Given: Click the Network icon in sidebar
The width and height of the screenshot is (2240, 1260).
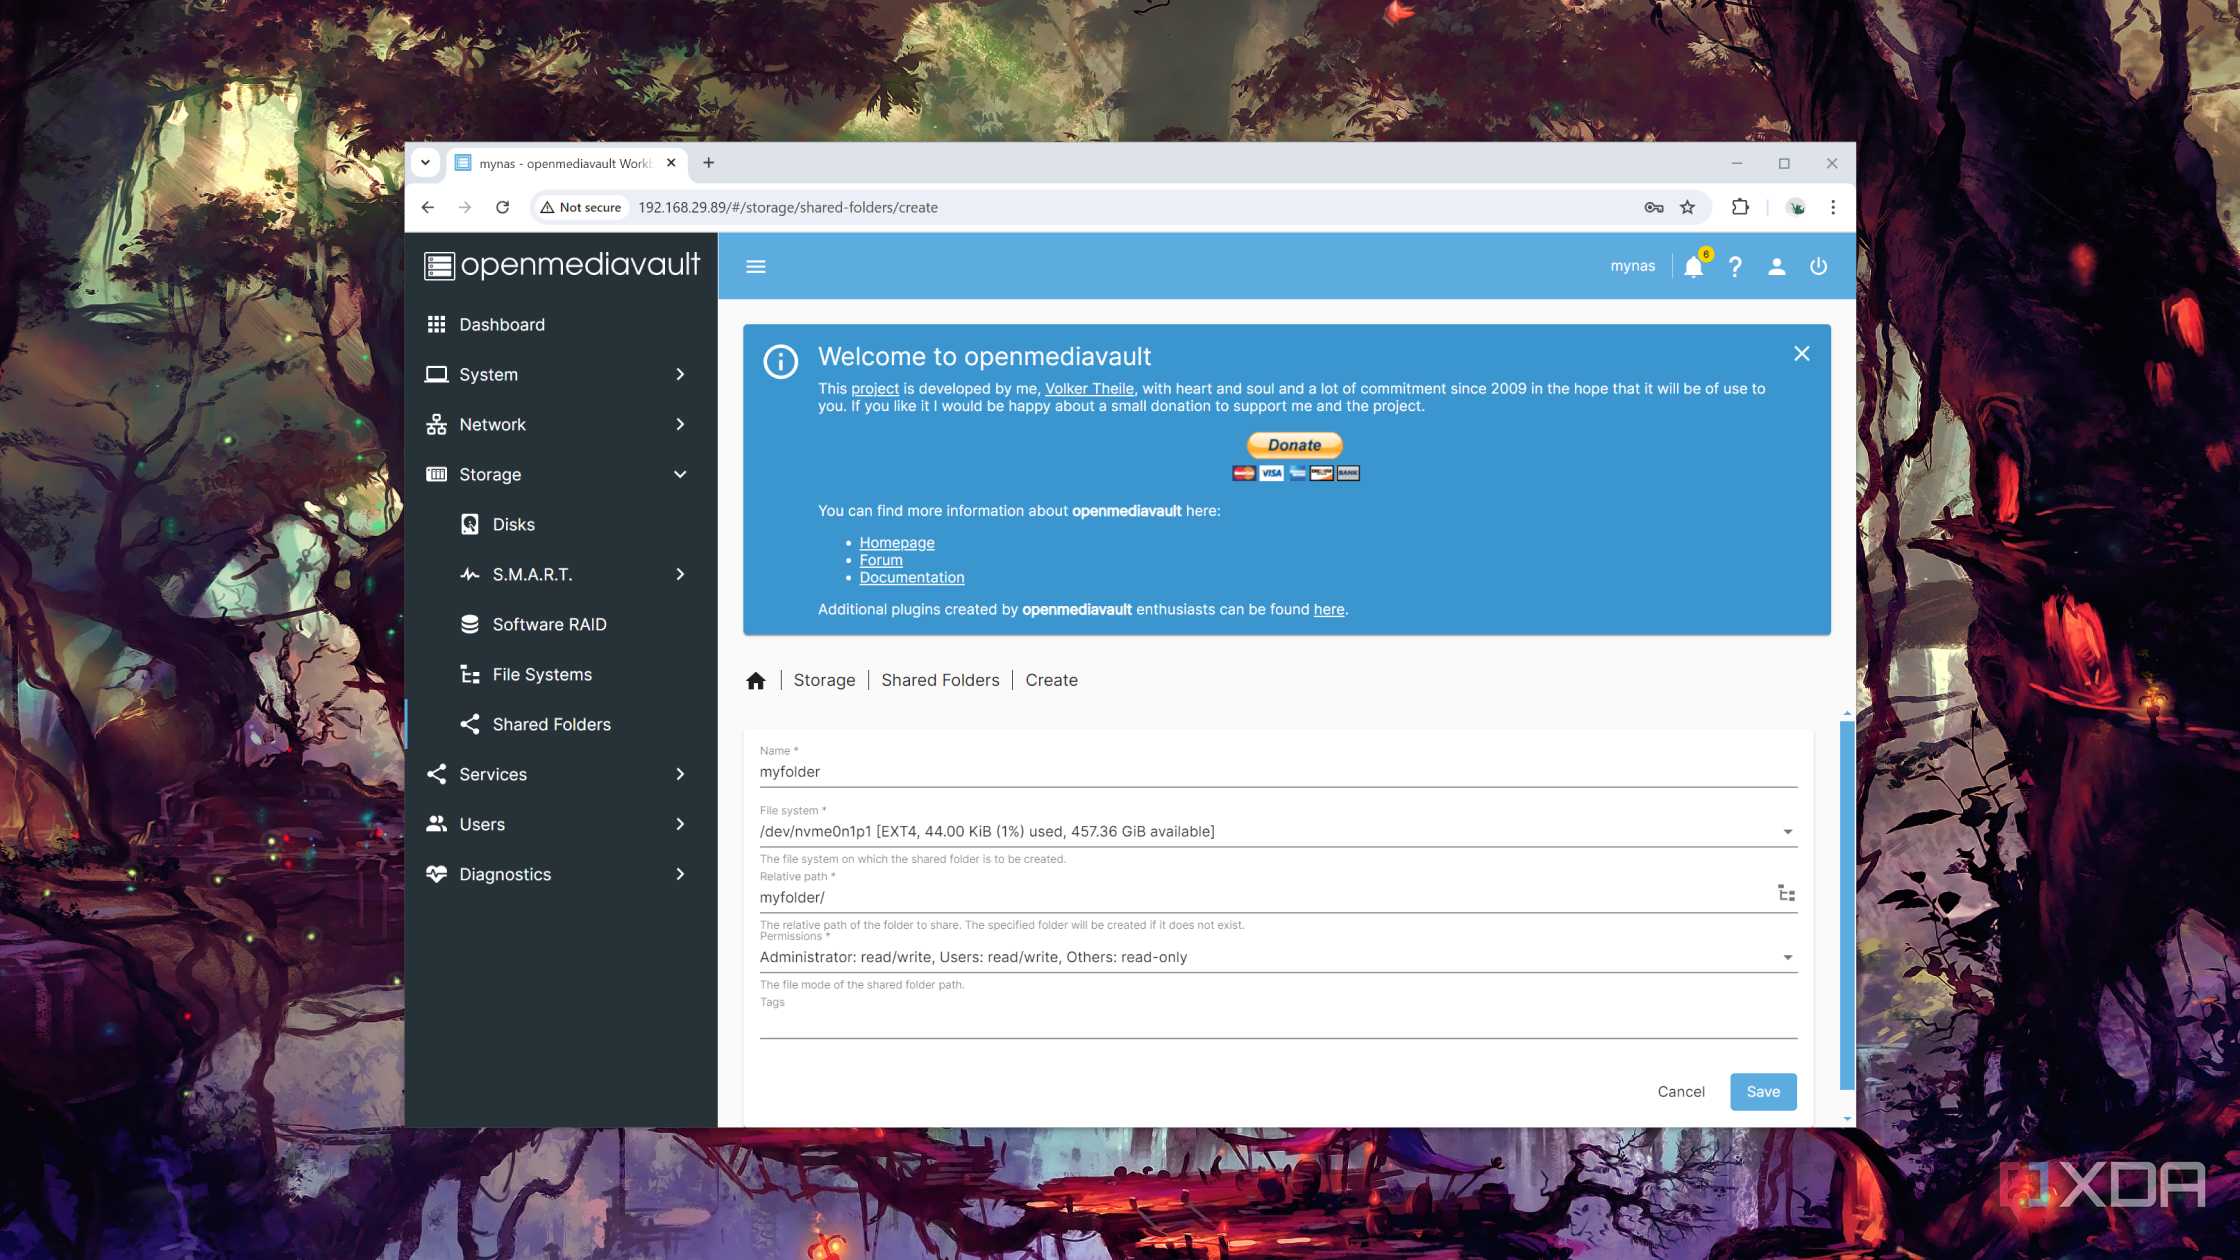Looking at the screenshot, I should tap(436, 424).
